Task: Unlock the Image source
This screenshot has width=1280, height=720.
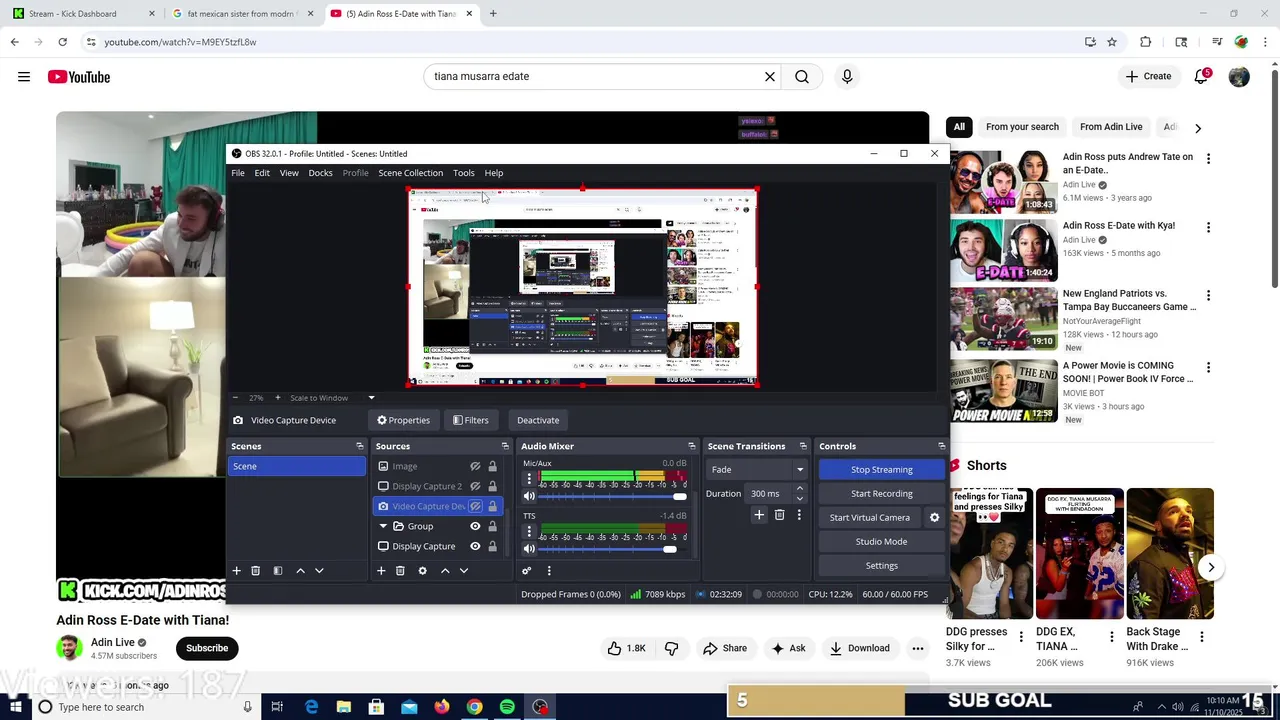Action: [x=492, y=466]
